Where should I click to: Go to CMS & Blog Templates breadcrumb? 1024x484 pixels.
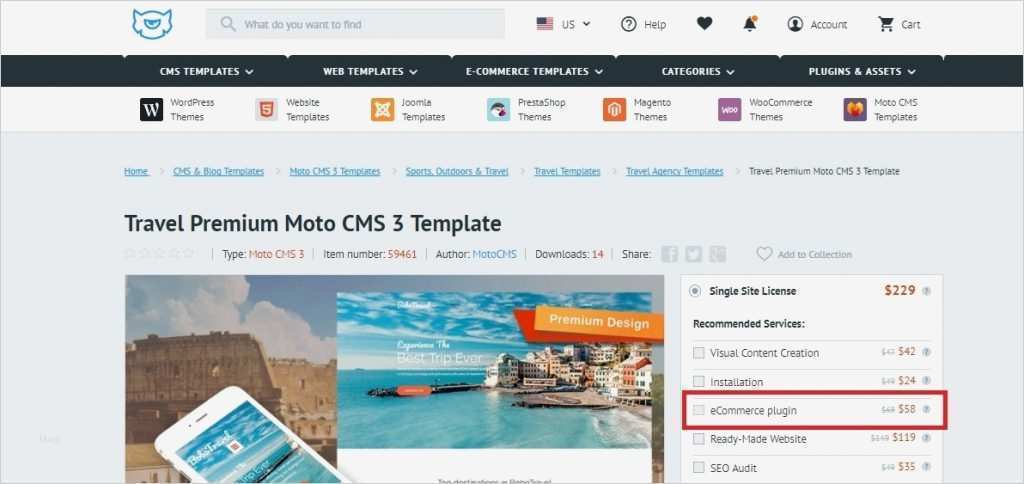point(219,171)
